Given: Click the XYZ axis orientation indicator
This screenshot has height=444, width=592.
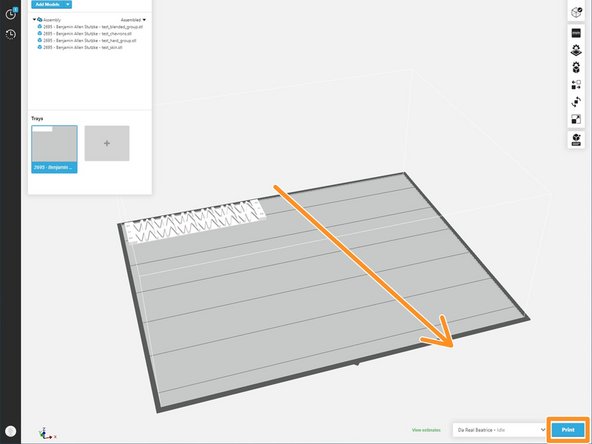Looking at the screenshot, I should (47, 433).
